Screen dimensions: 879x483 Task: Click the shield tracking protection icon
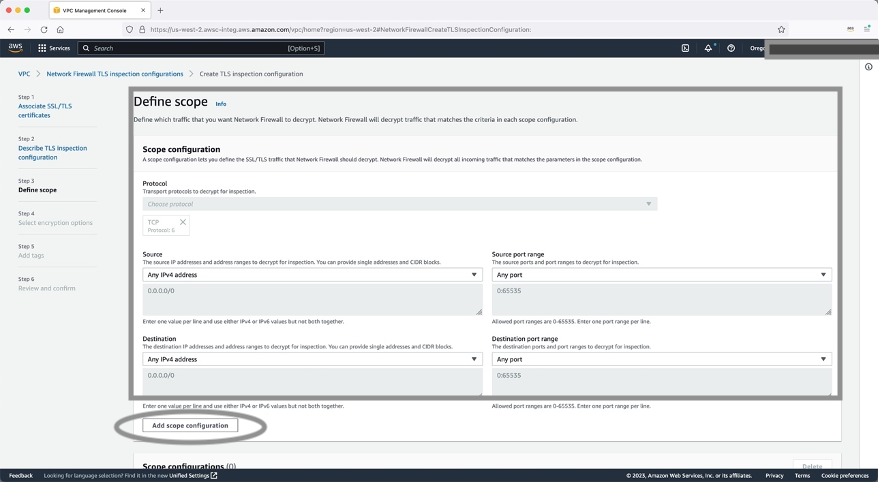(129, 30)
